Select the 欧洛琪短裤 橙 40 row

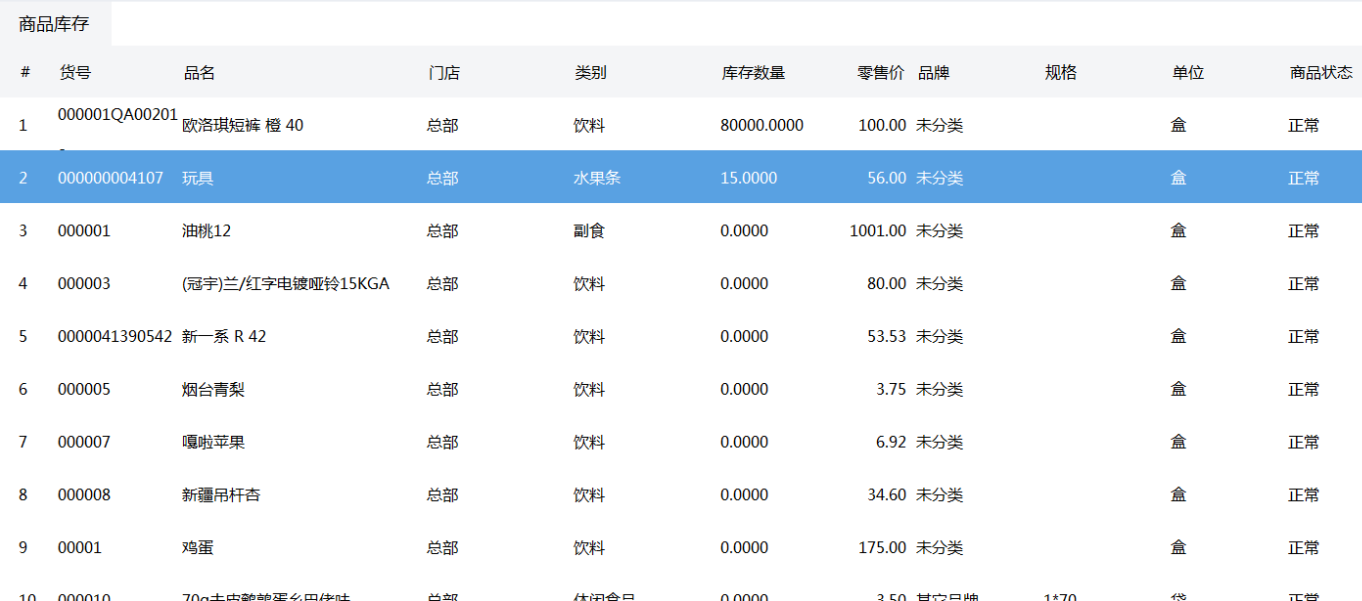pos(400,125)
